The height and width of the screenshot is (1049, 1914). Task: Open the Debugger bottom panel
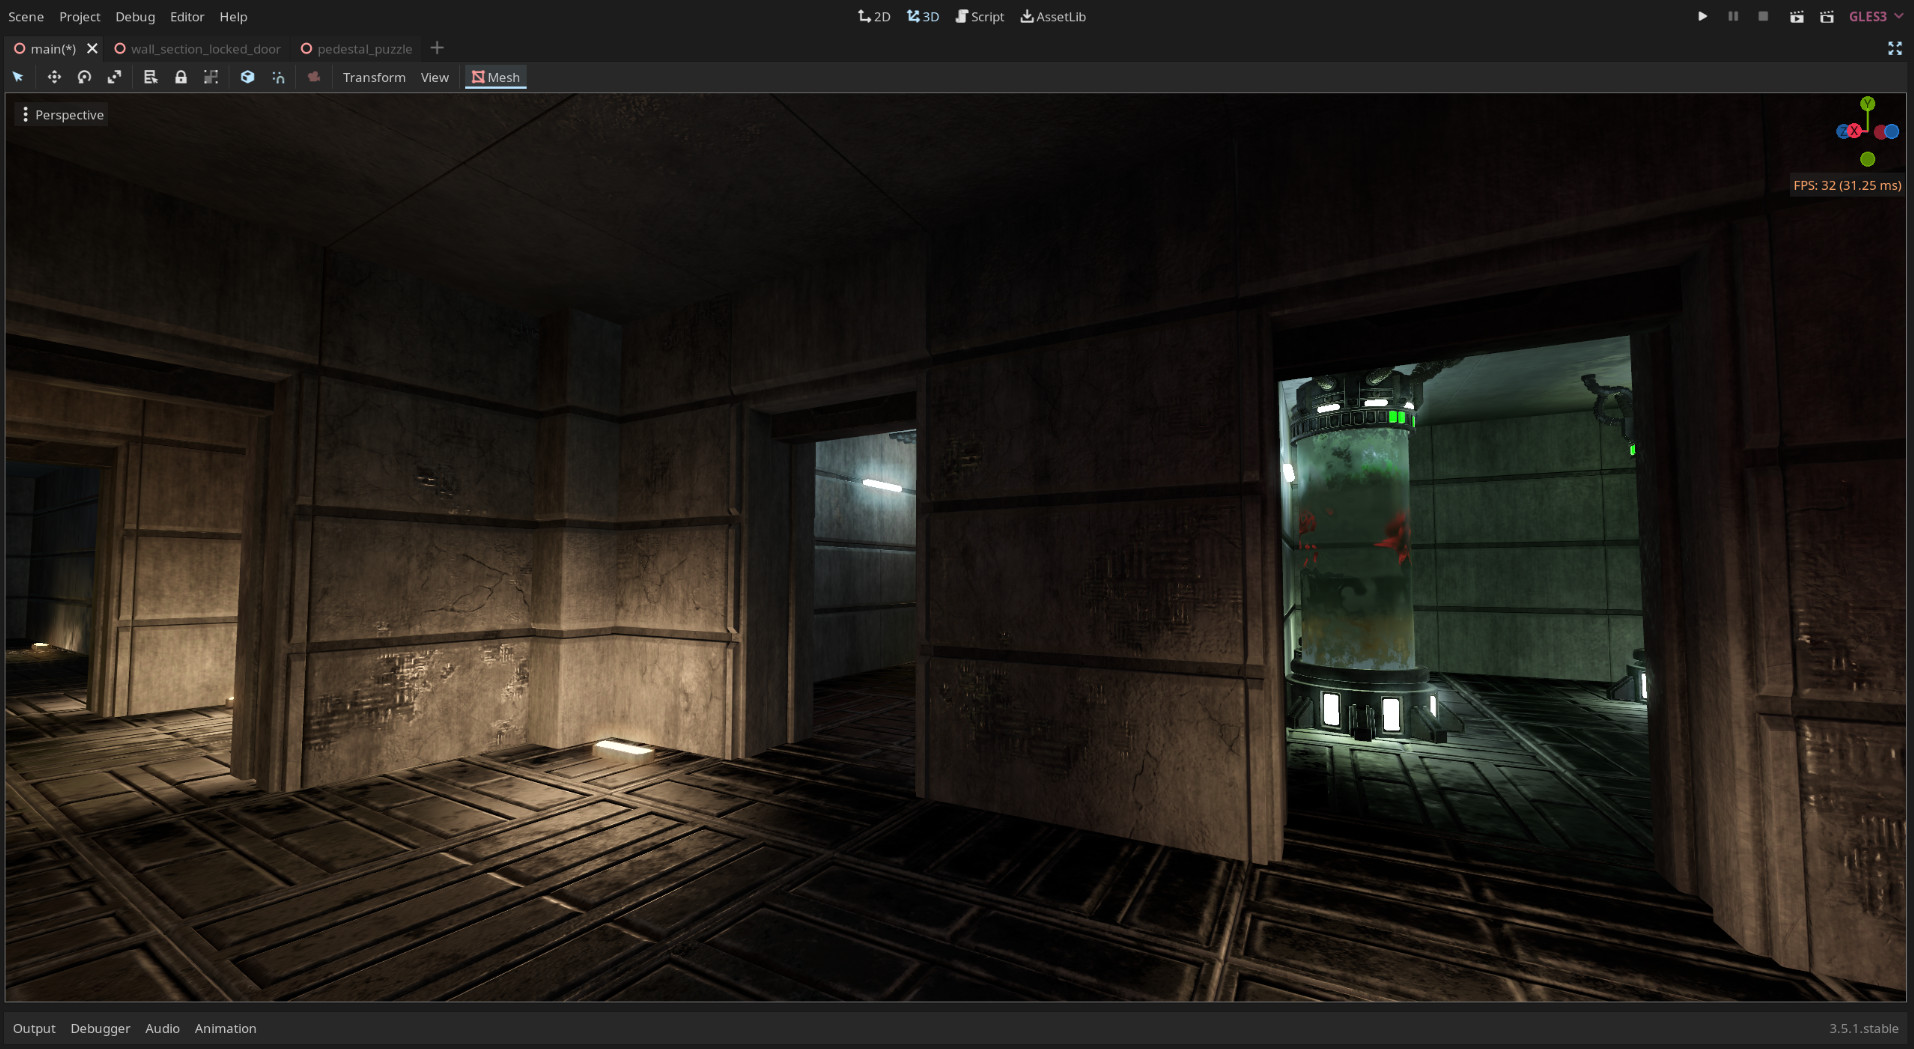(x=100, y=1028)
